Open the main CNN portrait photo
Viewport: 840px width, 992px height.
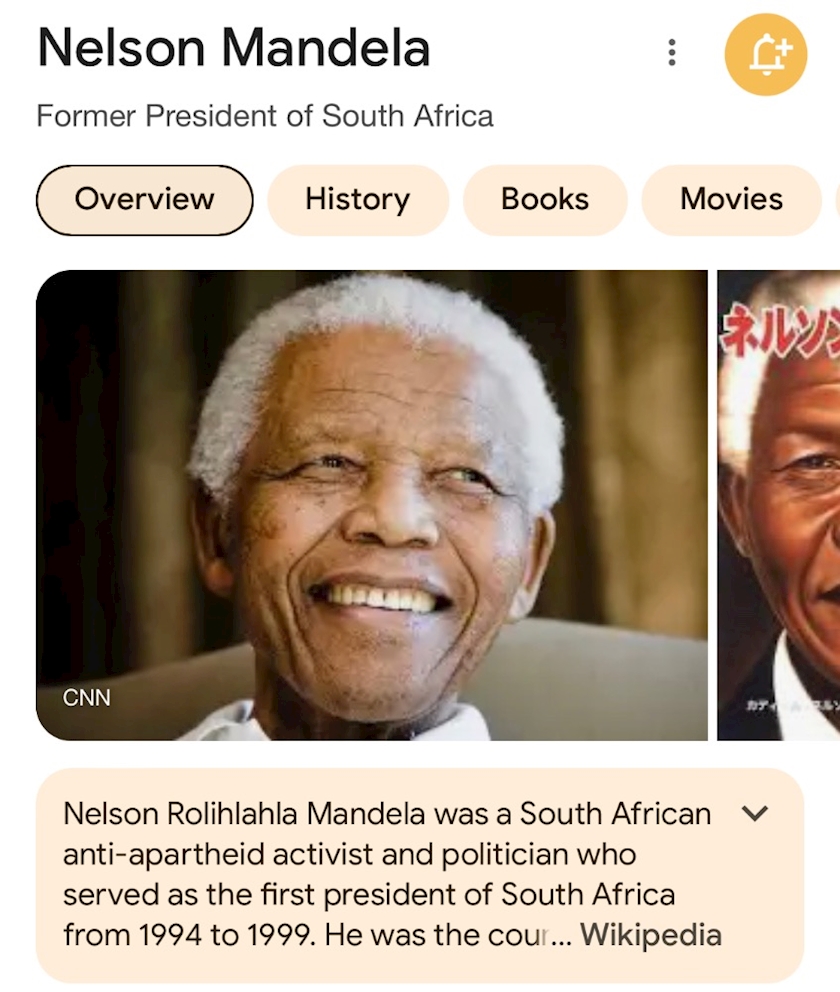click(371, 505)
